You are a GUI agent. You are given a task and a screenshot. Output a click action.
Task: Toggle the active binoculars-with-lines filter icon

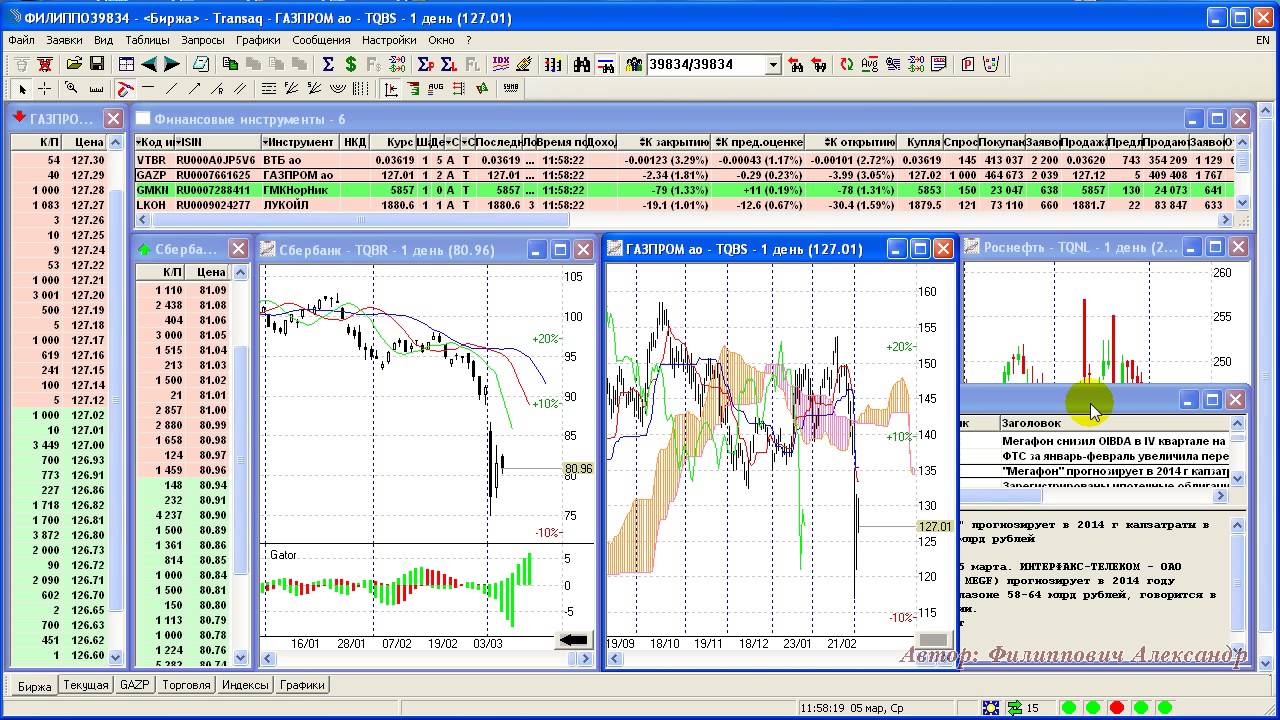(605, 64)
